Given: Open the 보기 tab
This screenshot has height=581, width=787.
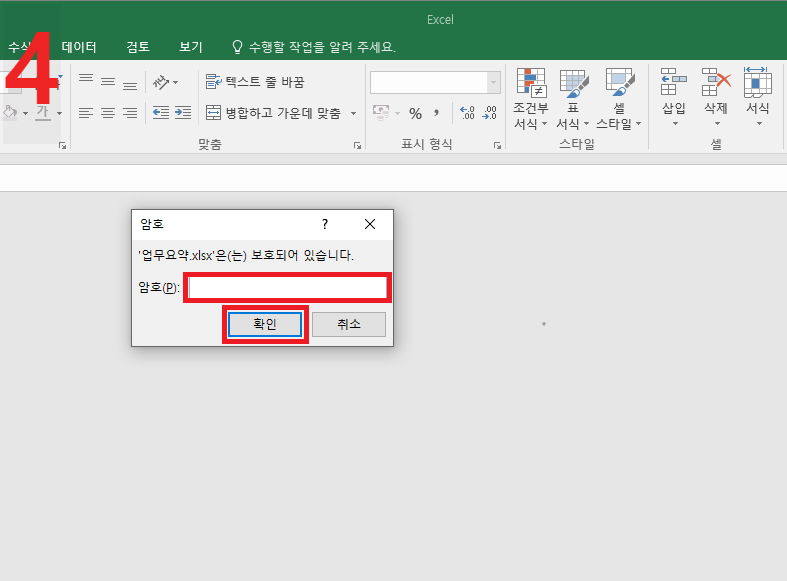Looking at the screenshot, I should point(191,47).
